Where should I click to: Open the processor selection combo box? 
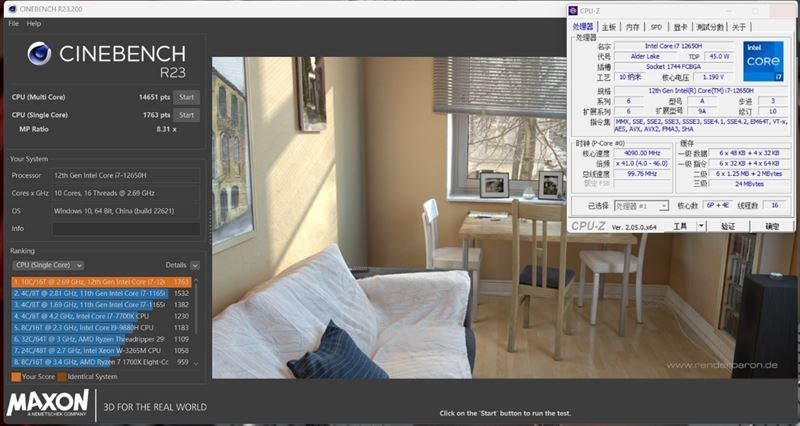coord(641,206)
